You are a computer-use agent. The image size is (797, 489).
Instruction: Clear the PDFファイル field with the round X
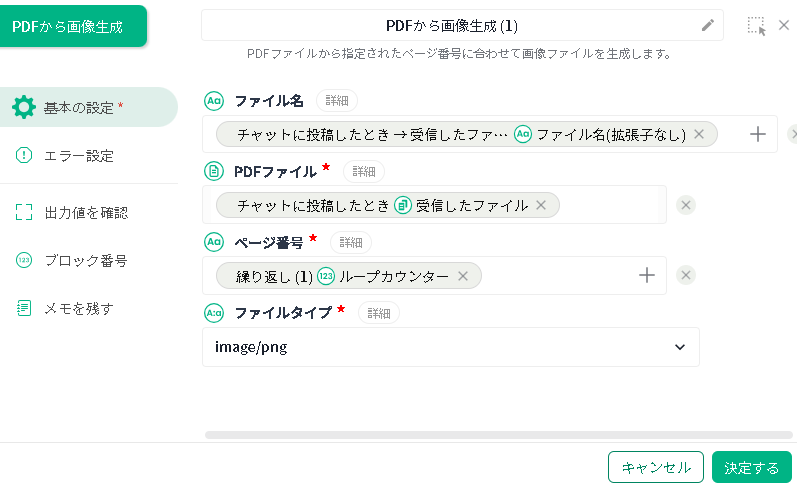(686, 205)
